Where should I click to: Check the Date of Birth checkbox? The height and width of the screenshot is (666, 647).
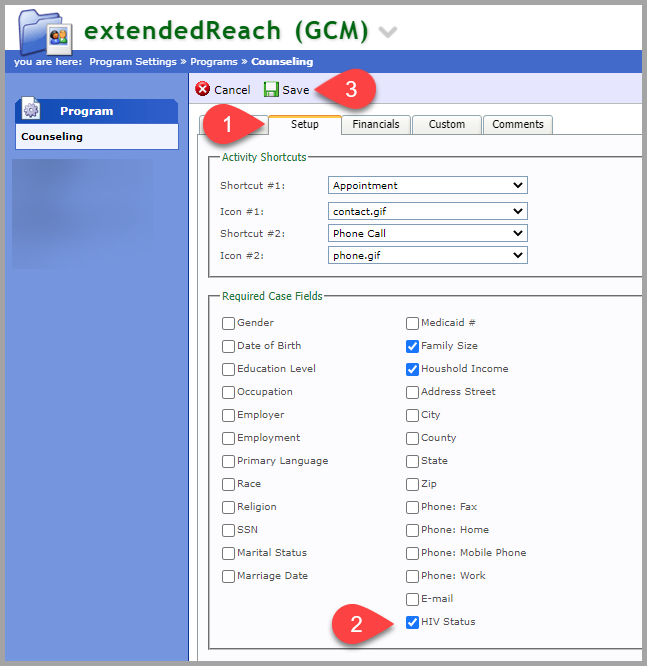tap(228, 346)
